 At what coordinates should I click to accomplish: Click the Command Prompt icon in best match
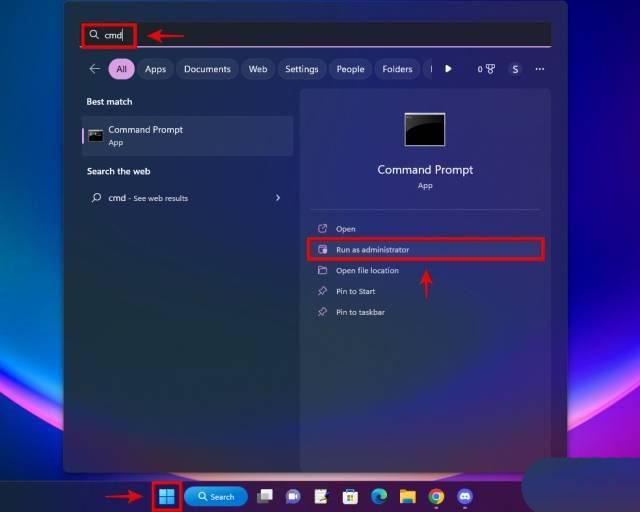(96, 136)
